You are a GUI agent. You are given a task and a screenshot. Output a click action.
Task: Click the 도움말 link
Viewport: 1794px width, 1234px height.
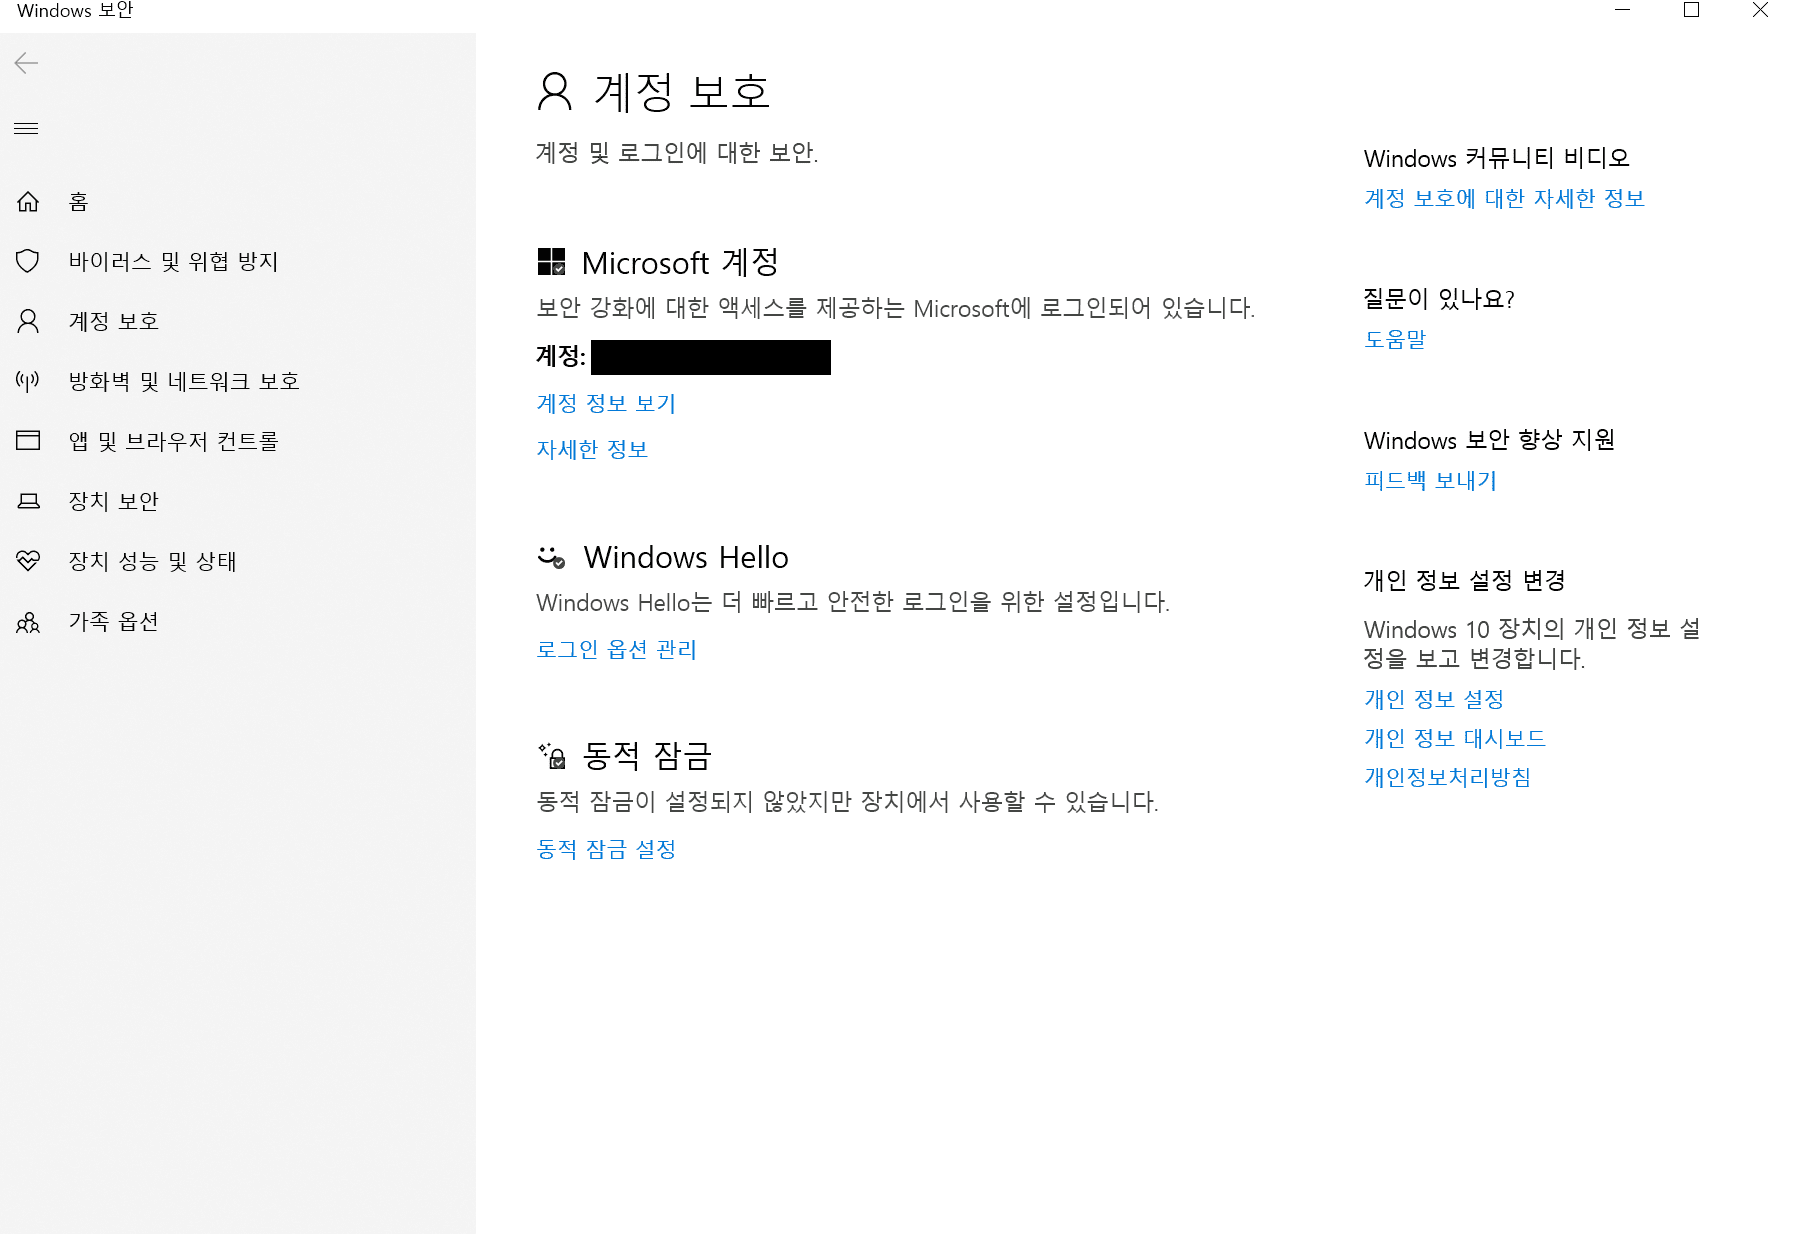click(x=1395, y=340)
